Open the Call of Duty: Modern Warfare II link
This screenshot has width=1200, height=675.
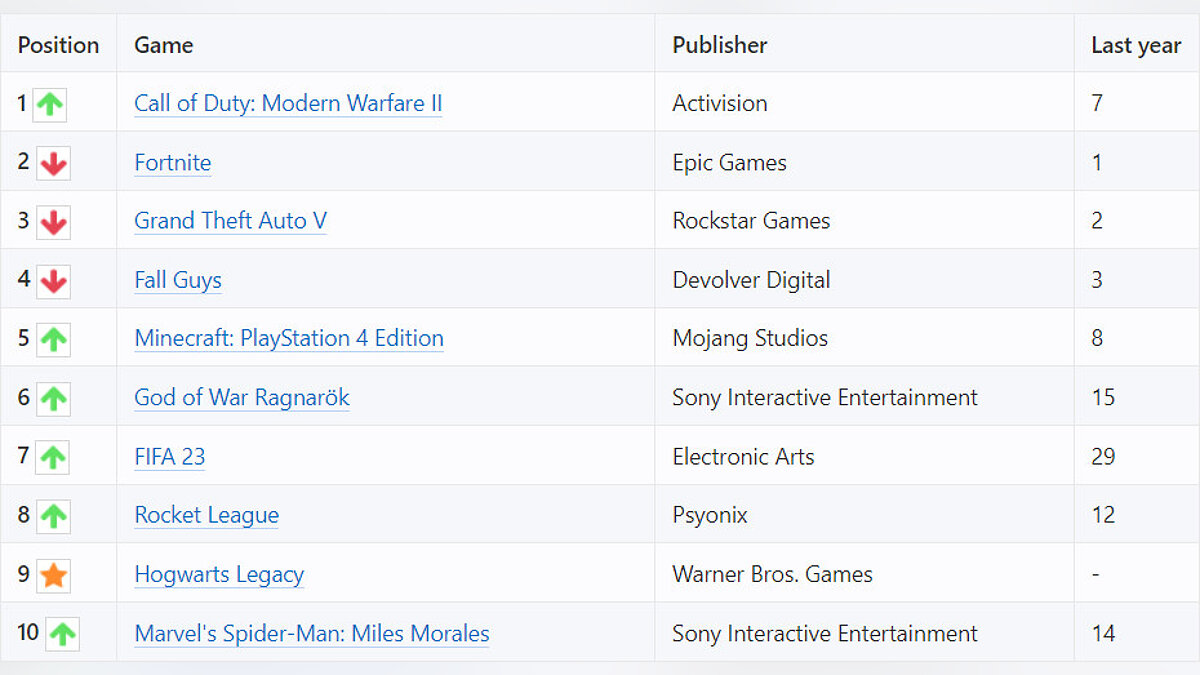pos(288,103)
